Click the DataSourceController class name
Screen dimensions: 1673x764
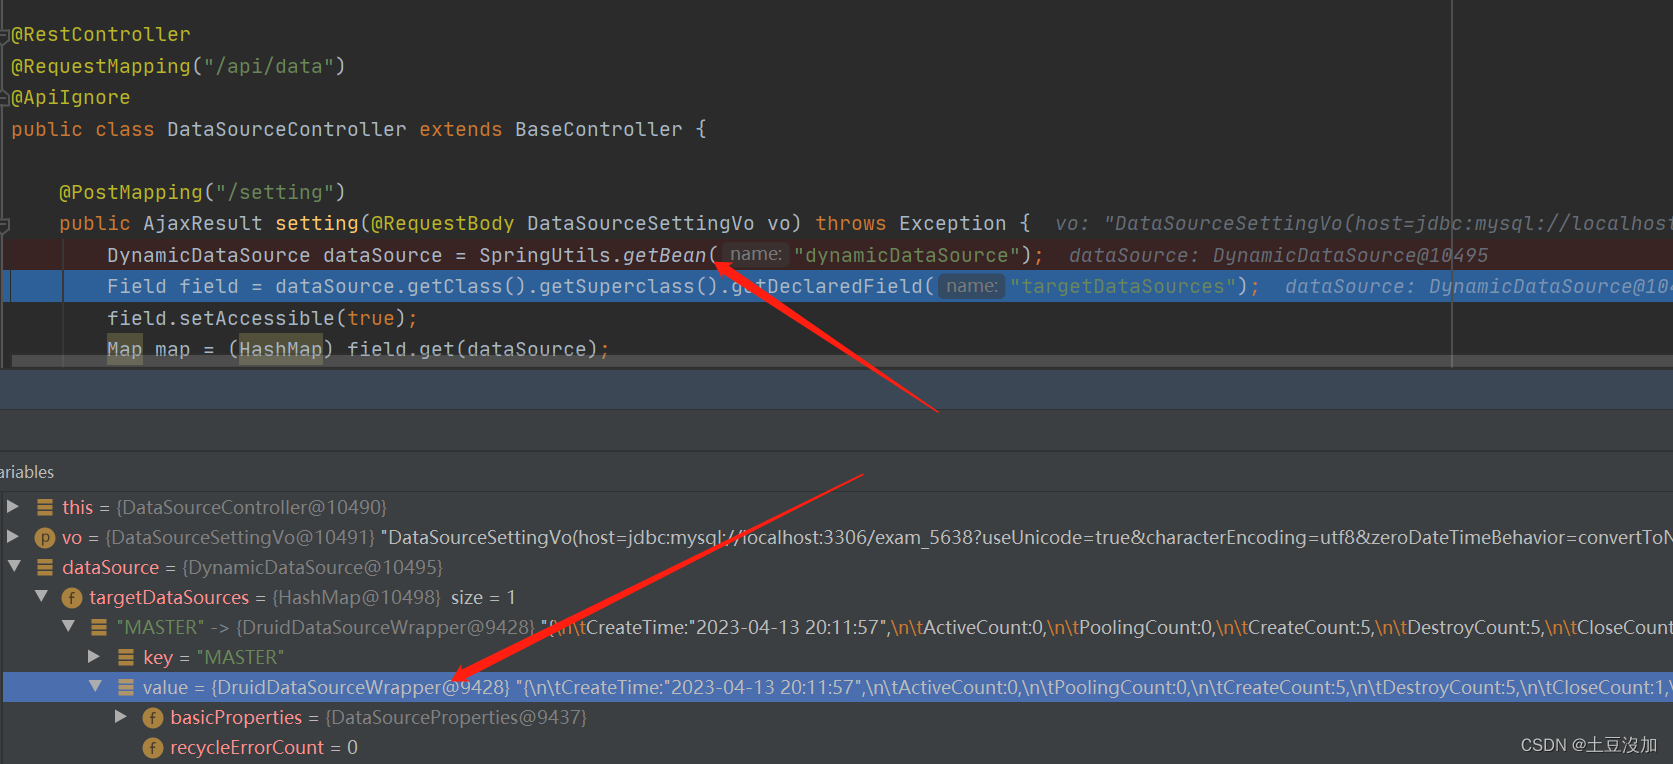(x=287, y=129)
